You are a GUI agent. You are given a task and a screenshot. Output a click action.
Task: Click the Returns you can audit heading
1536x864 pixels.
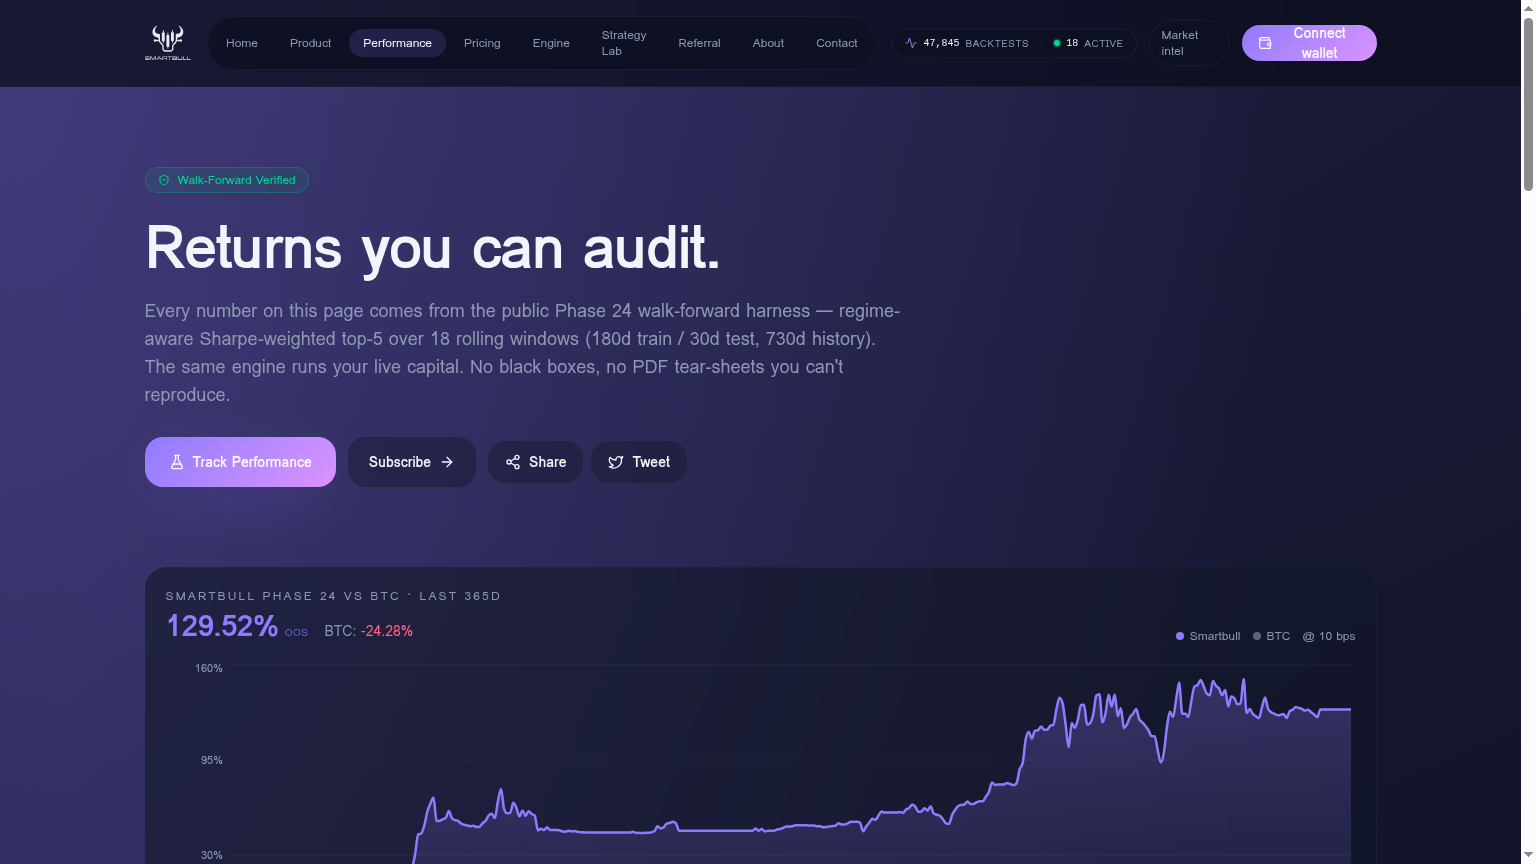[x=433, y=248]
